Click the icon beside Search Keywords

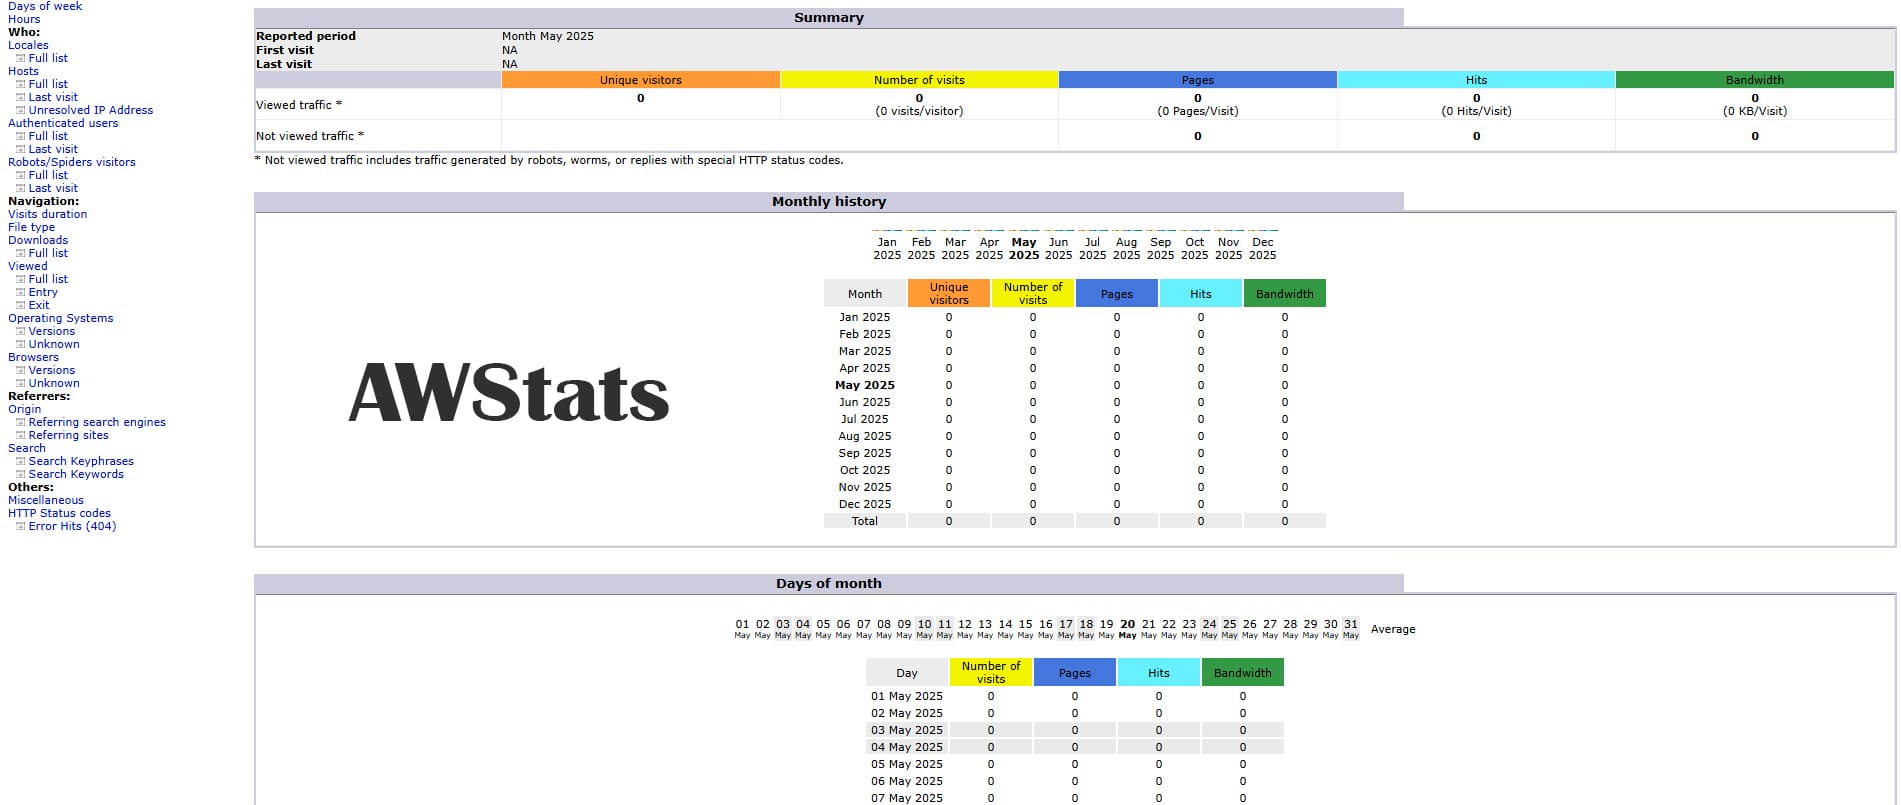click(x=20, y=475)
